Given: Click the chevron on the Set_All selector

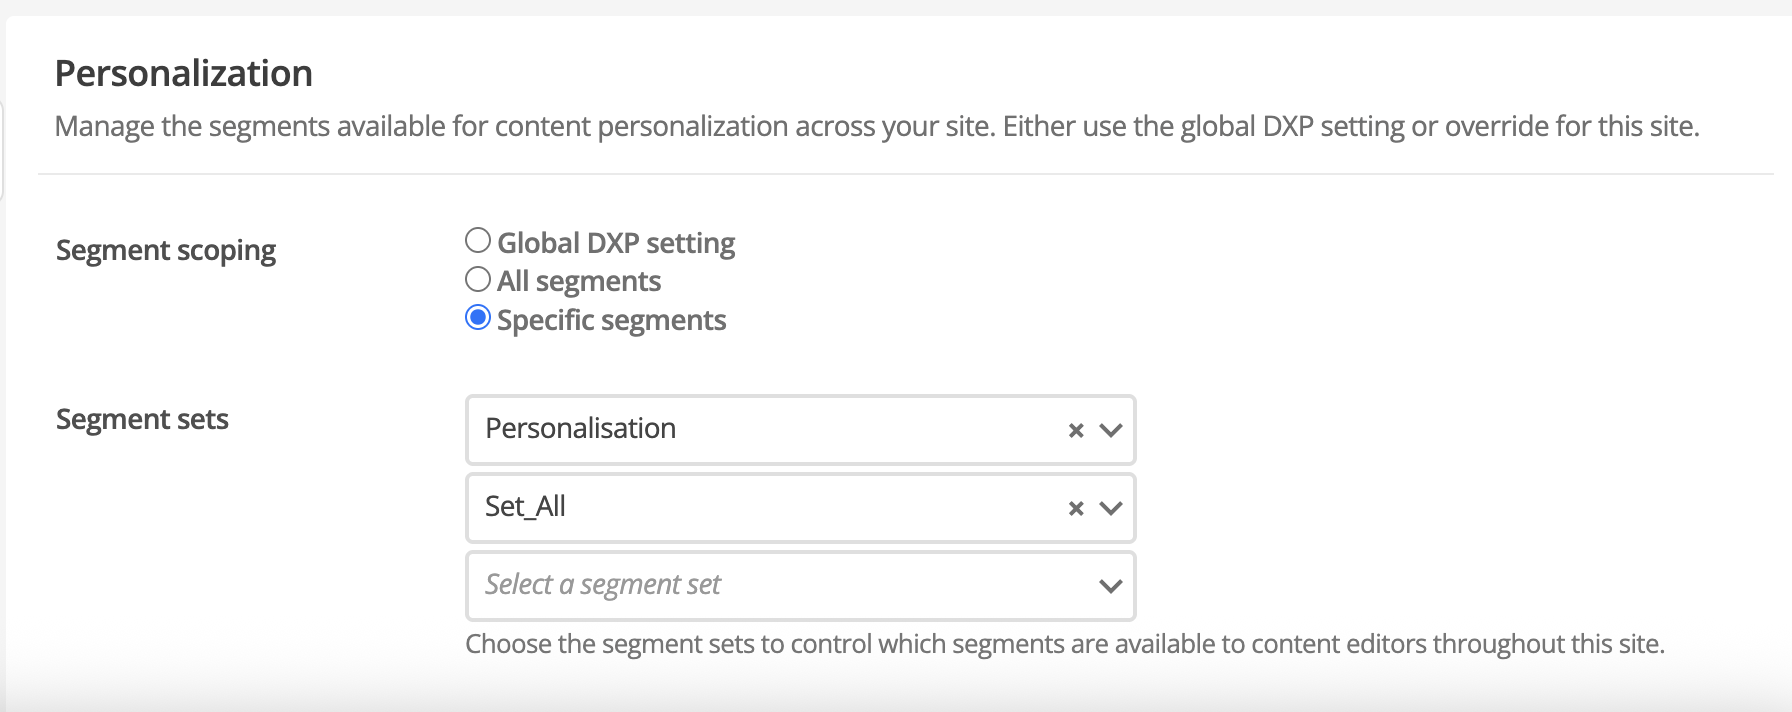Looking at the screenshot, I should [x=1110, y=508].
